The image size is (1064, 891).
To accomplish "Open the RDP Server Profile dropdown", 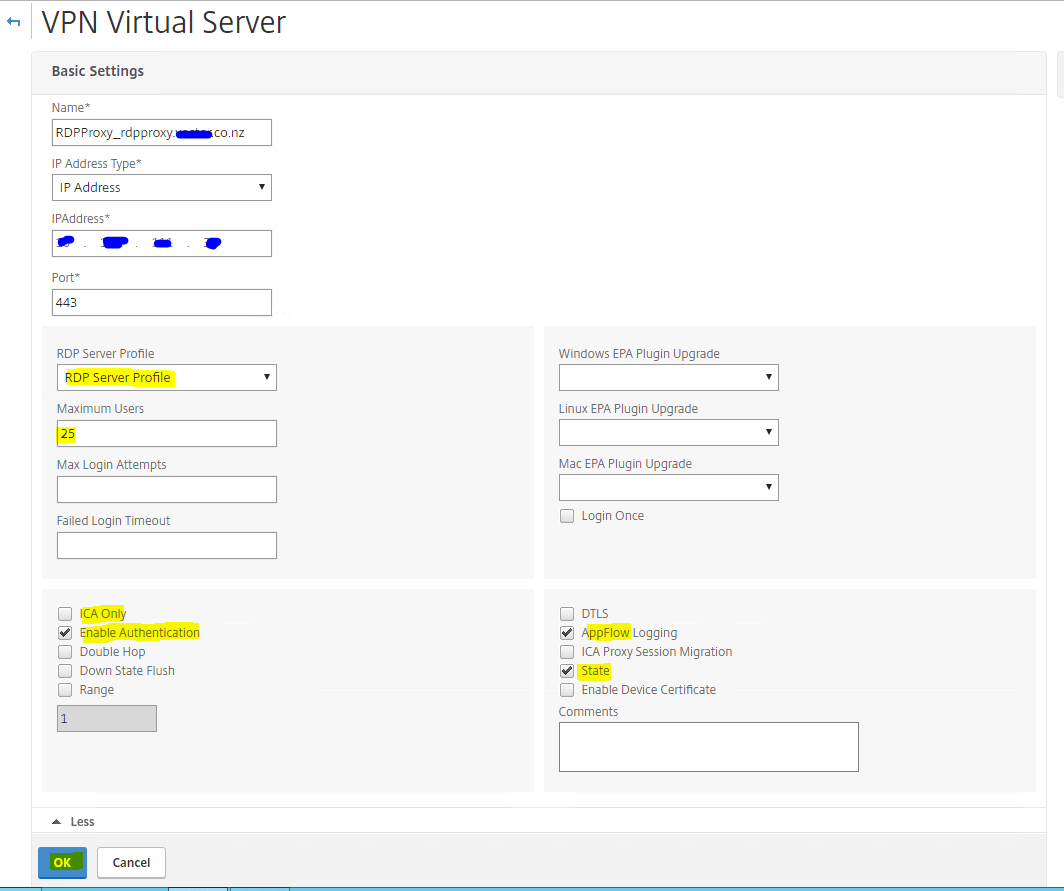I will (166, 377).
